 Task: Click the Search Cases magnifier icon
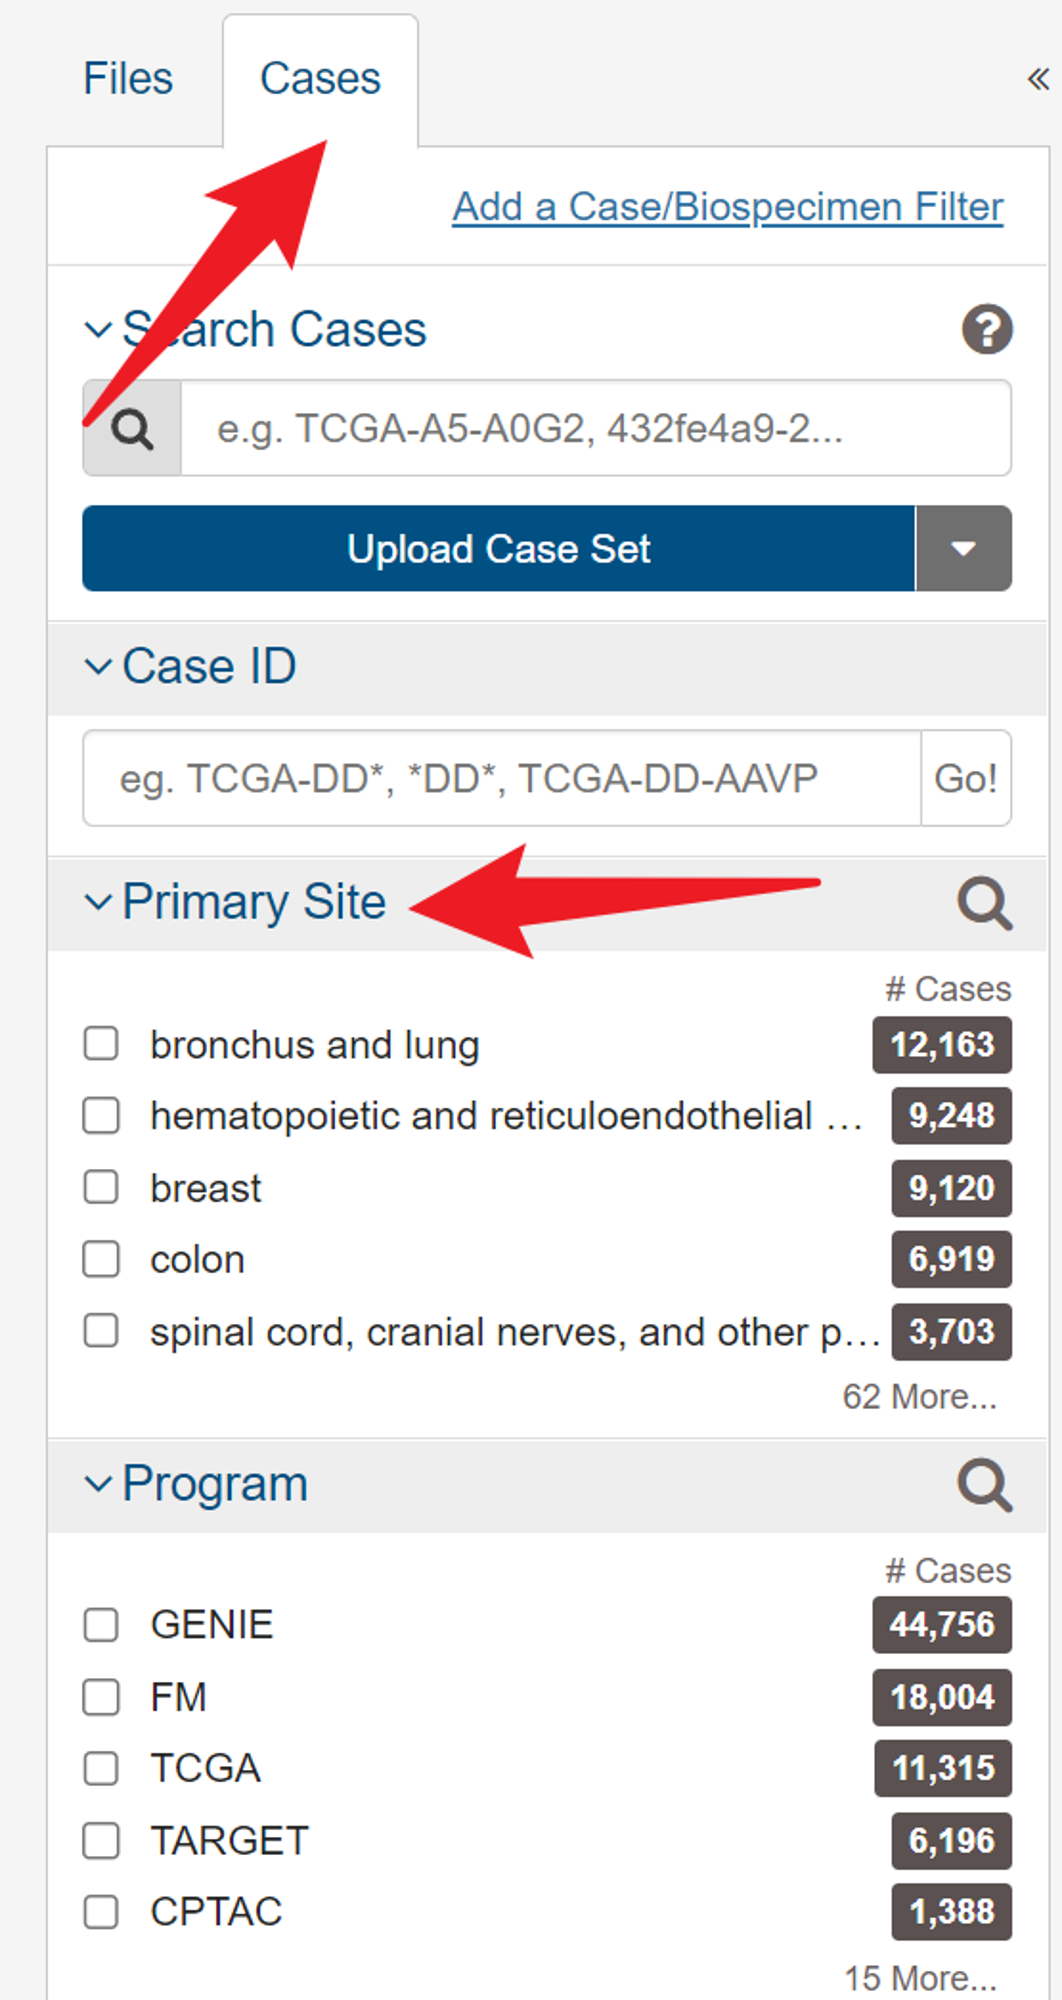pos(132,429)
